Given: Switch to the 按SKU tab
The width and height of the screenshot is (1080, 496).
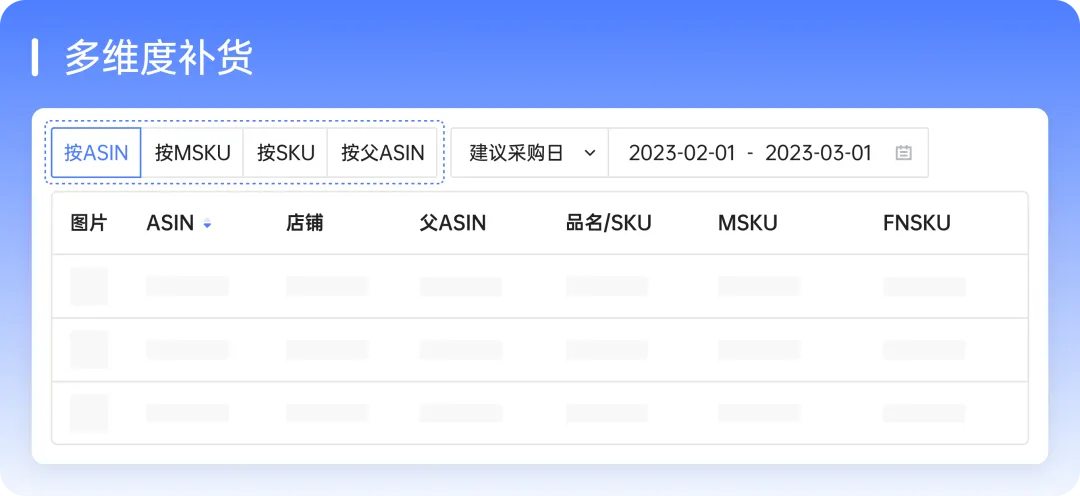Looking at the screenshot, I should click(x=285, y=152).
